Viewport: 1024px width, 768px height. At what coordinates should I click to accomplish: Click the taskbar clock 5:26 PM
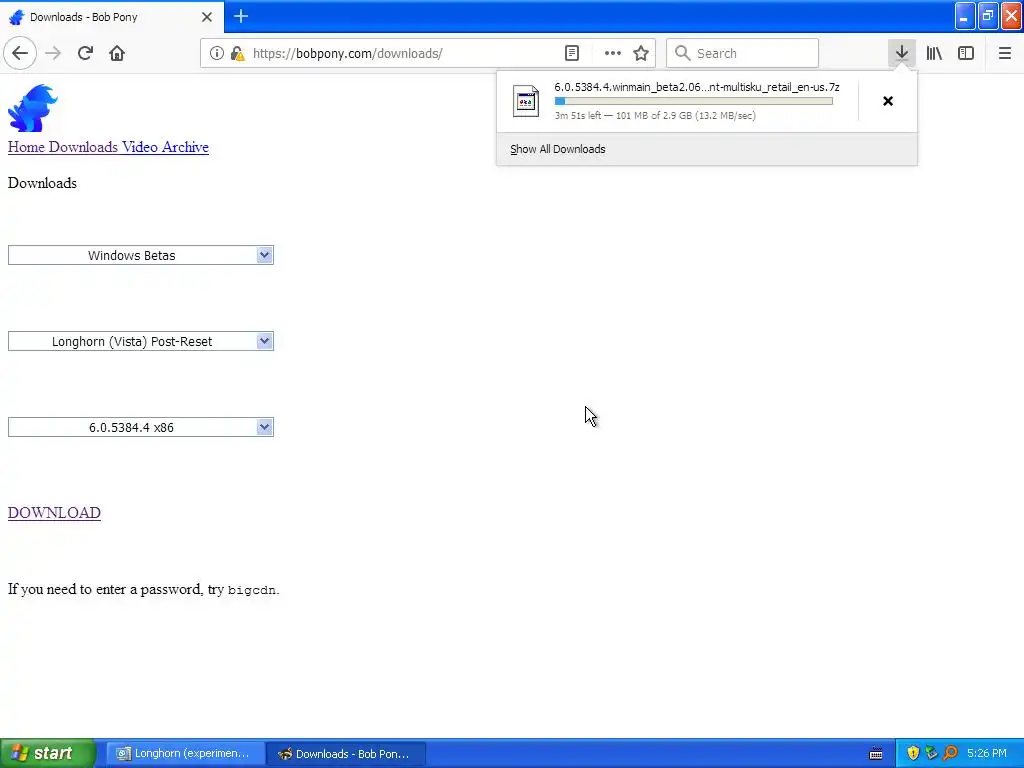pyautogui.click(x=987, y=753)
